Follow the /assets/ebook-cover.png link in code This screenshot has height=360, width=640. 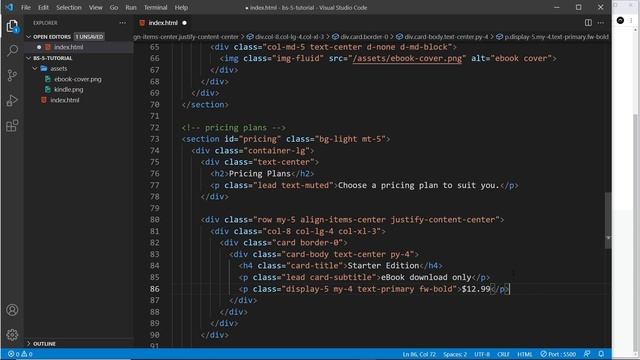click(407, 58)
